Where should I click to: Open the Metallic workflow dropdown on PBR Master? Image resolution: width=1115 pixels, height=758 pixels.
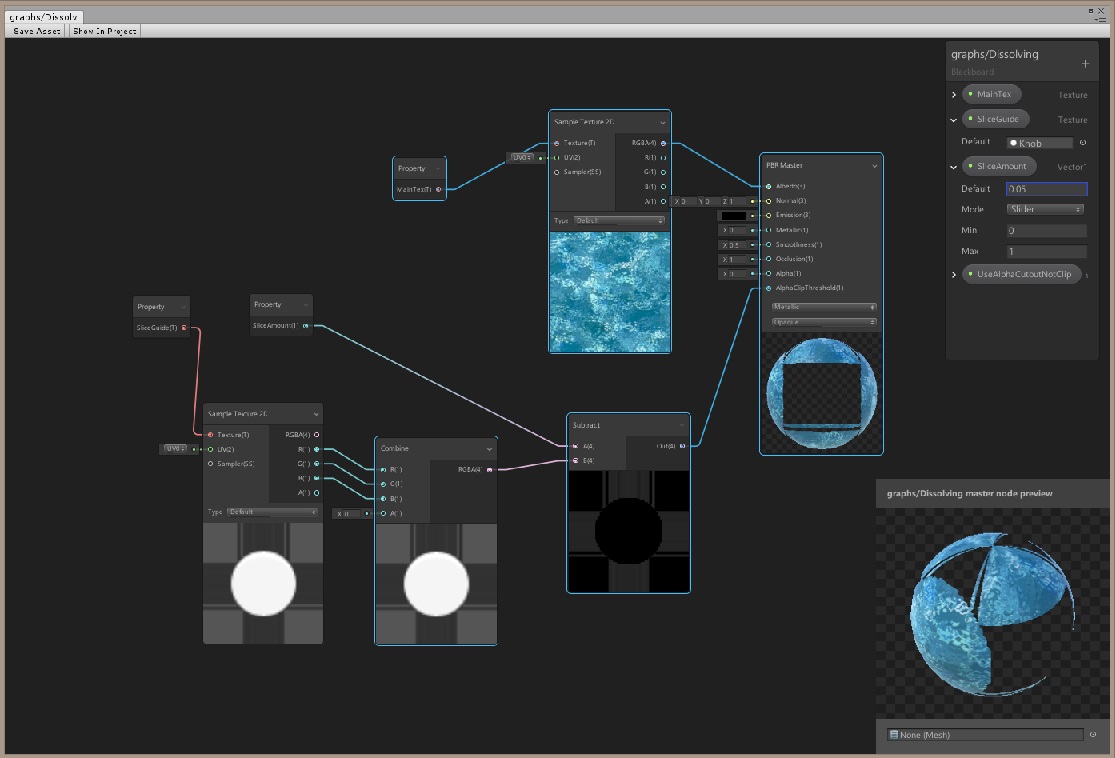(x=822, y=306)
